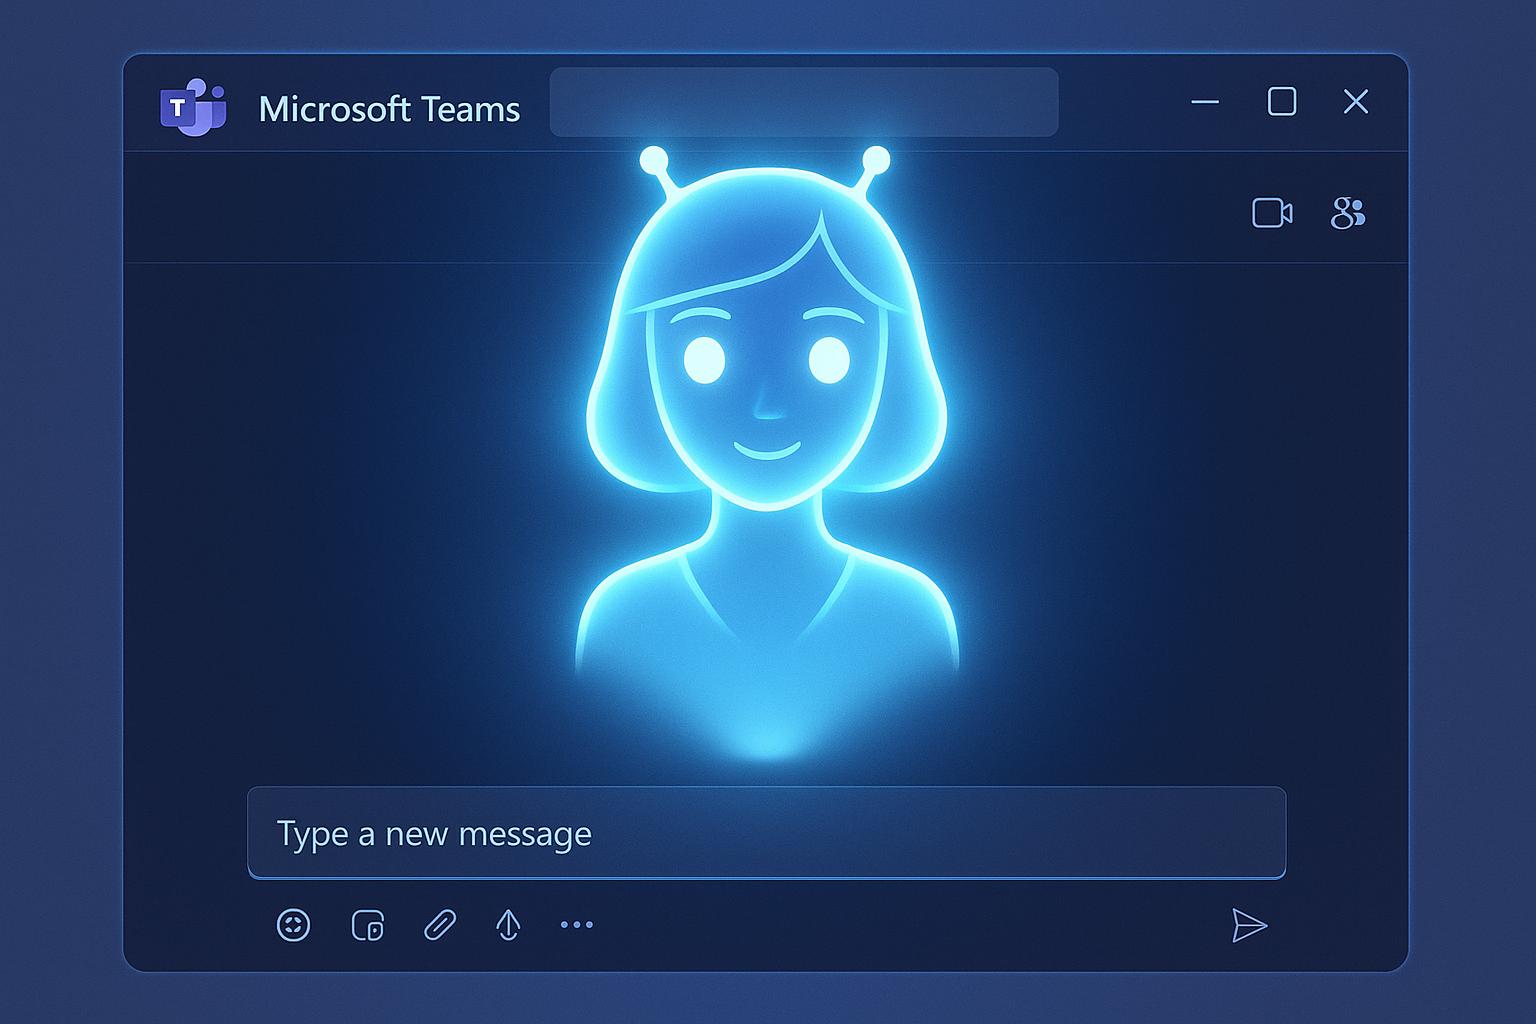Click the upload arrow icon
This screenshot has width=1536, height=1024.
pyautogui.click(x=506, y=923)
